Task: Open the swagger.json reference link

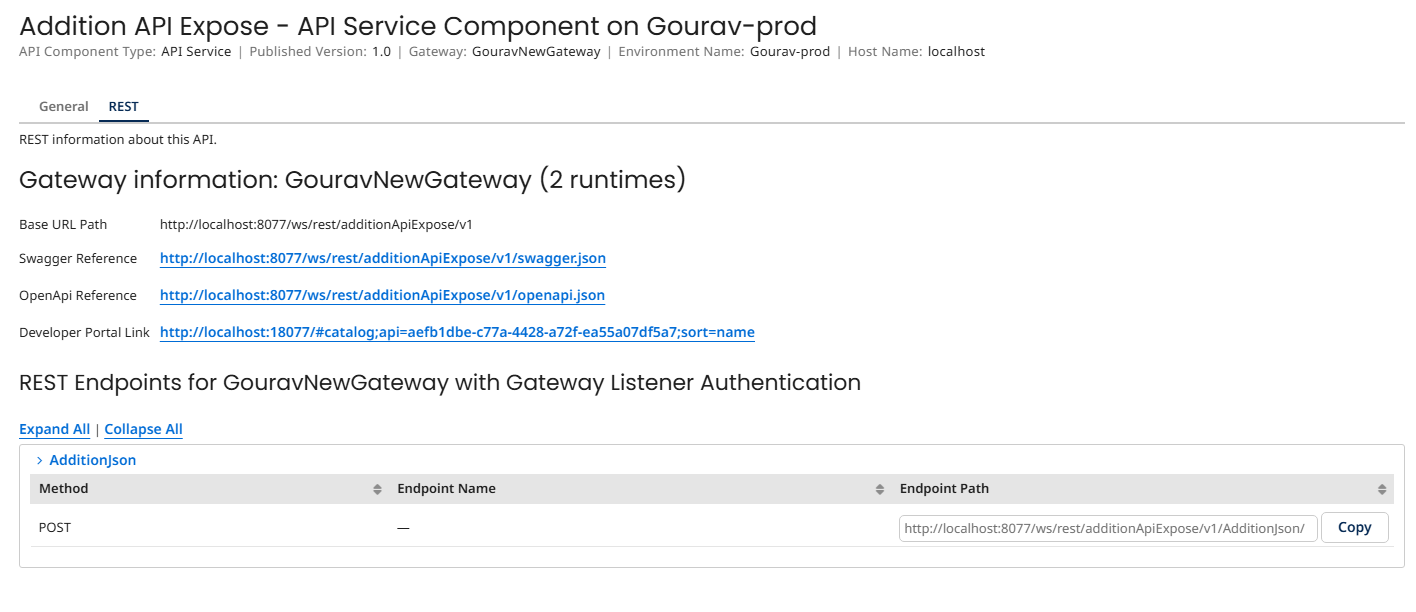Action: pos(383,258)
